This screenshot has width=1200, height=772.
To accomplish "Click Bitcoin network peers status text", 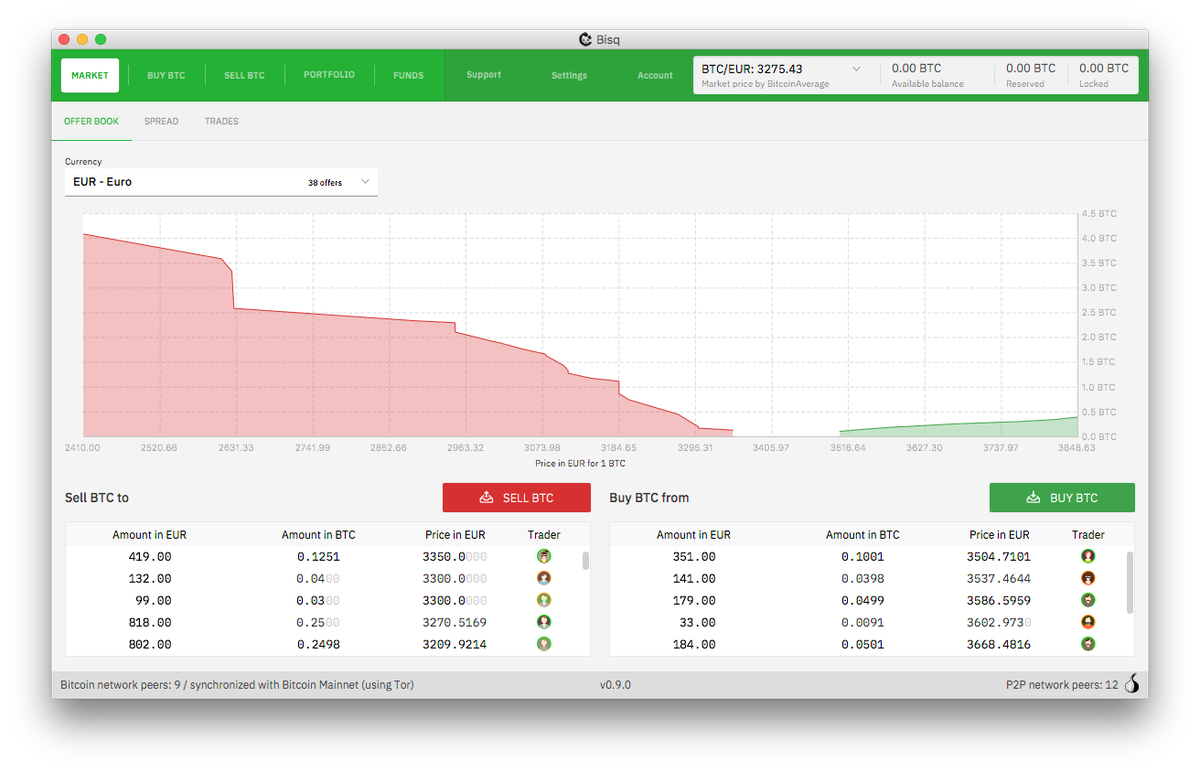I will (237, 685).
